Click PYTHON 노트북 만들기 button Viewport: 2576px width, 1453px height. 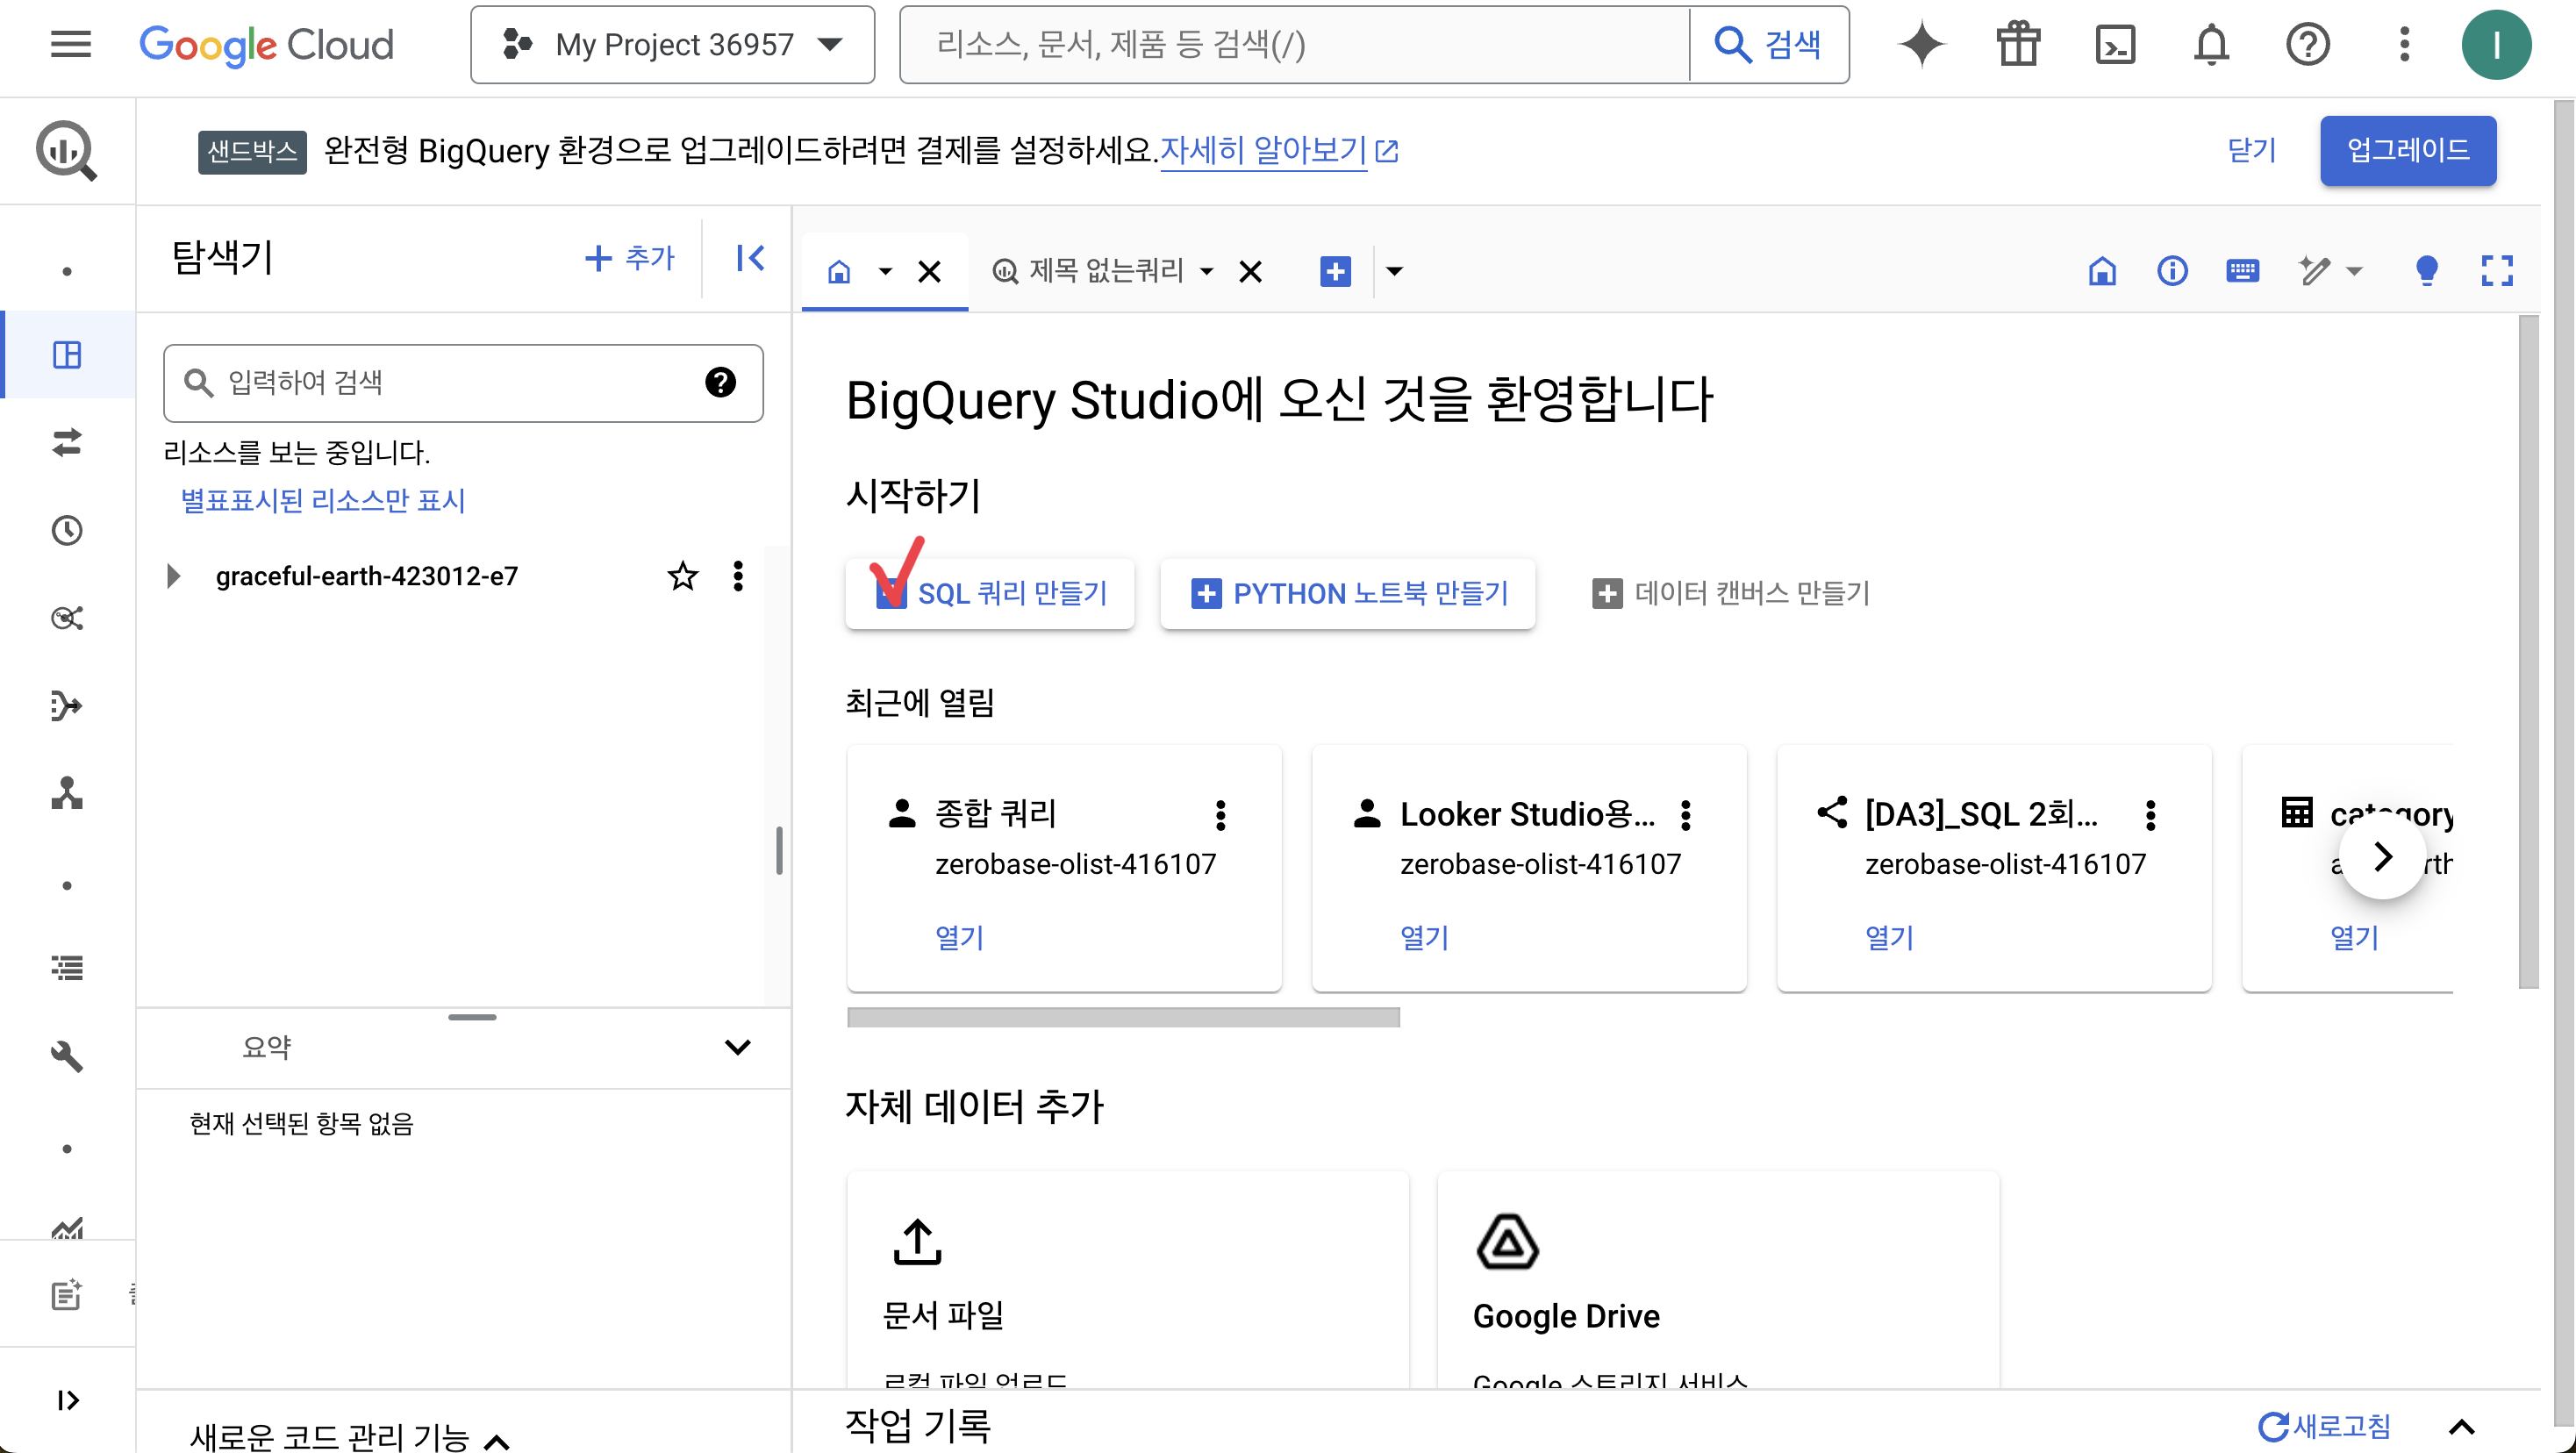click(x=1347, y=594)
